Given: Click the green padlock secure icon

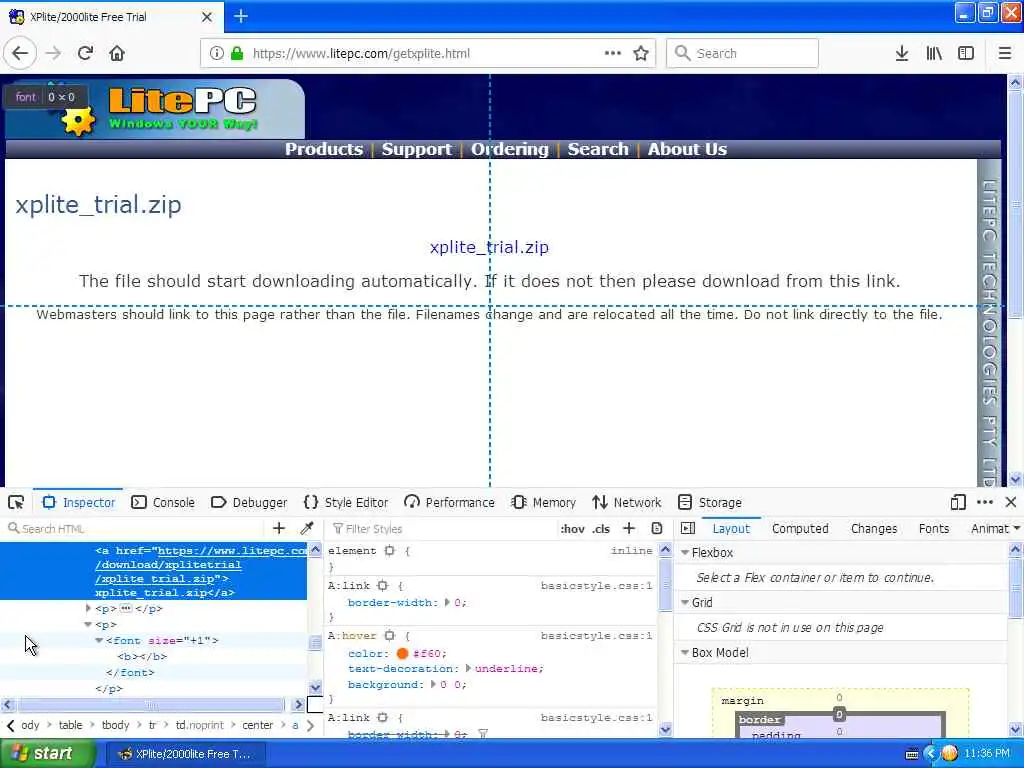Looking at the screenshot, I should 237,54.
